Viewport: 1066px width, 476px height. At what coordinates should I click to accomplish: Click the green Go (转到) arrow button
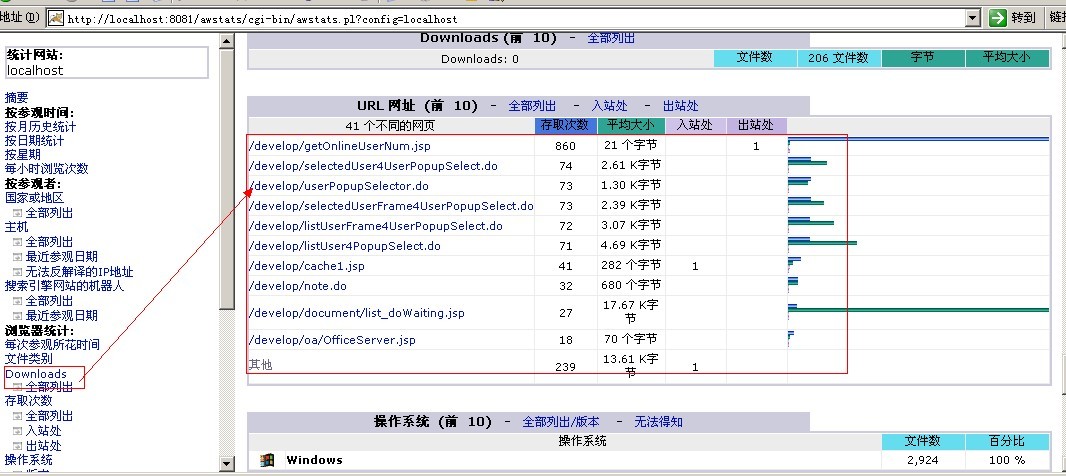(998, 18)
